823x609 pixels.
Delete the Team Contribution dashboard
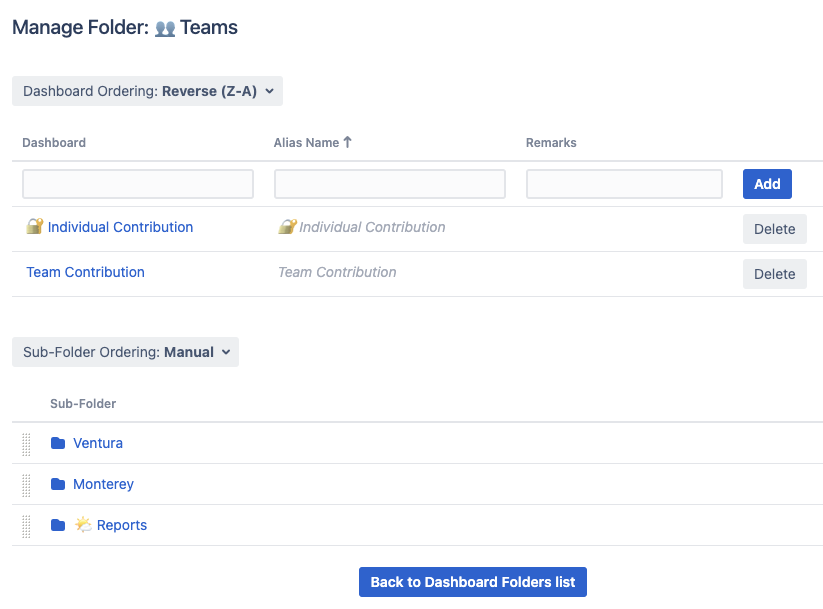tap(774, 274)
